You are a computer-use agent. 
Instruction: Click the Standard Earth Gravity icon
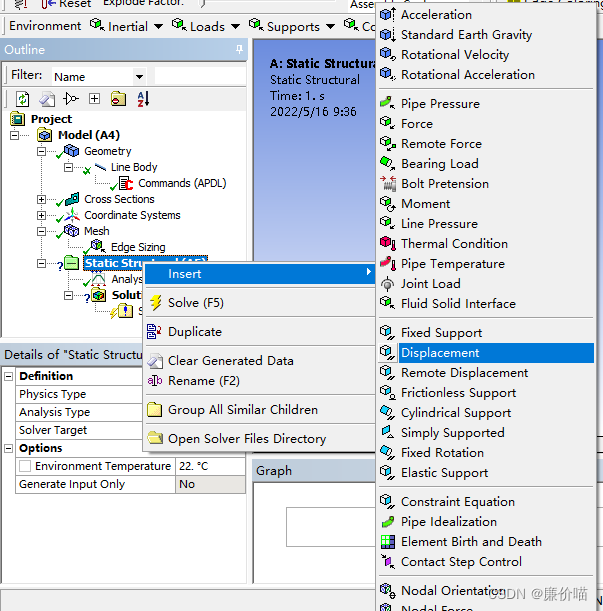(387, 35)
